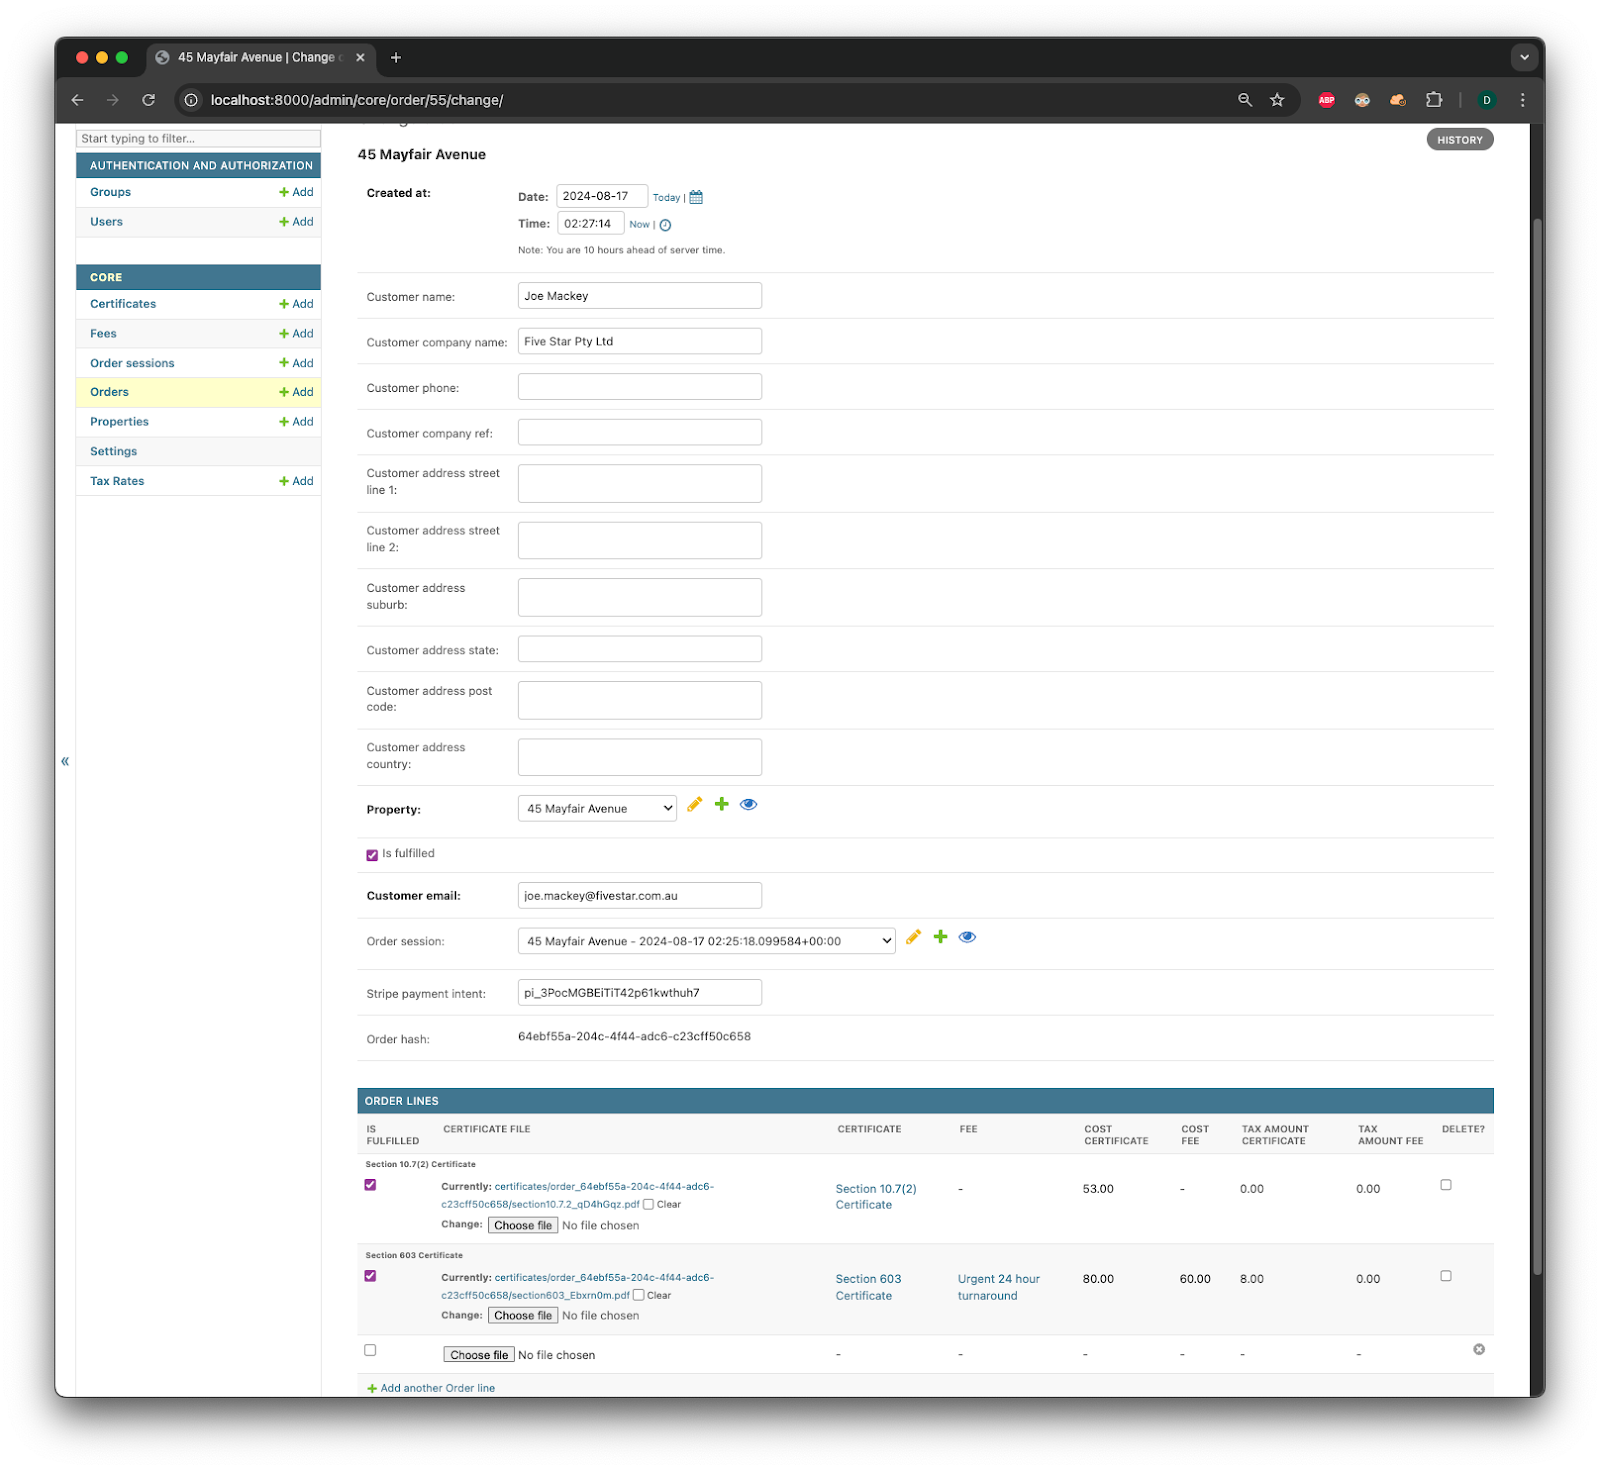
Task: Edit selected Property with pencil icon
Action: [695, 804]
